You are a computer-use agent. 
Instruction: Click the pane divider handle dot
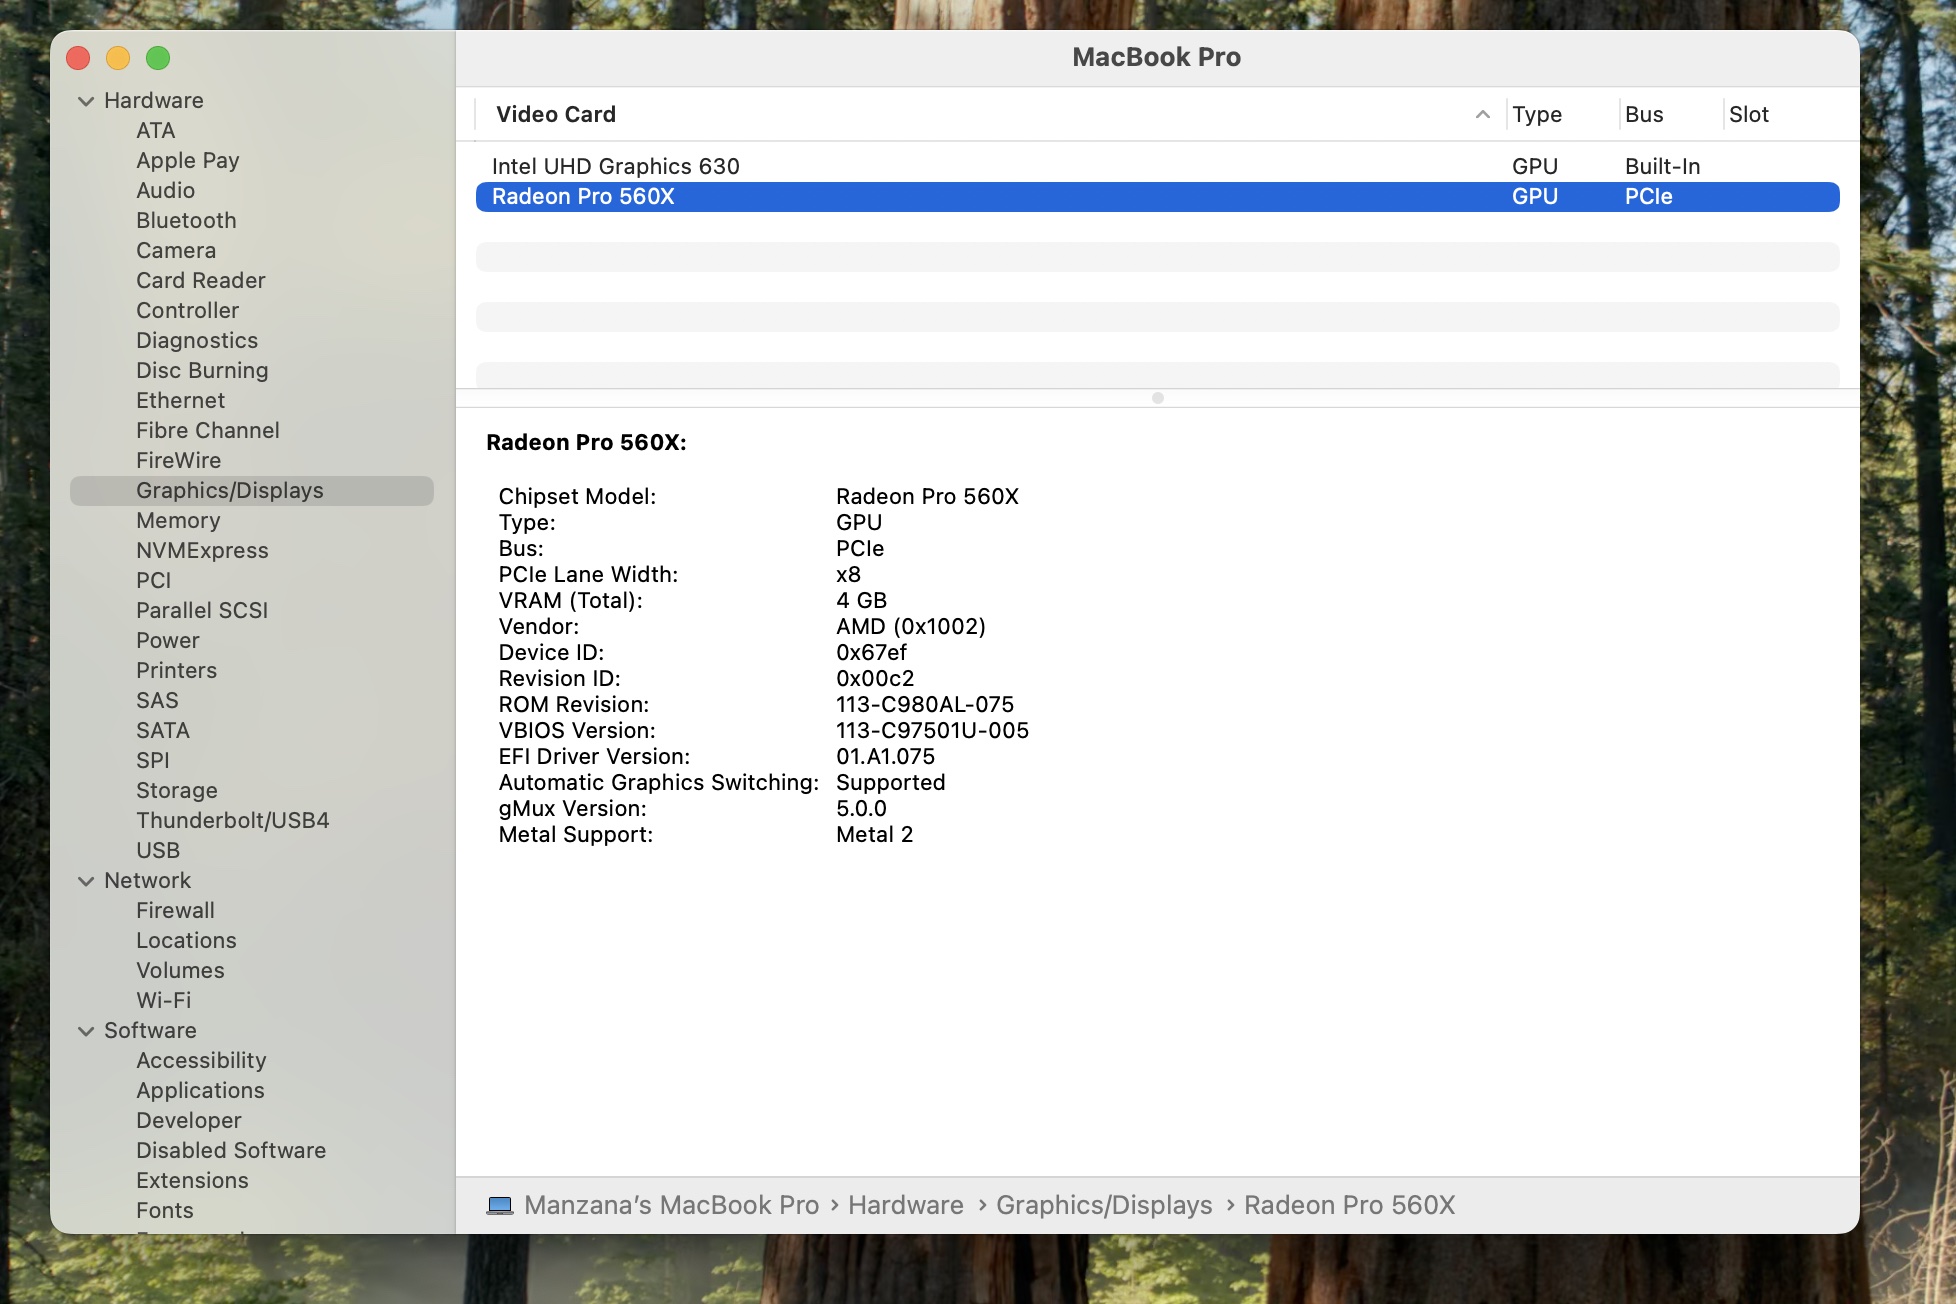pos(1157,398)
